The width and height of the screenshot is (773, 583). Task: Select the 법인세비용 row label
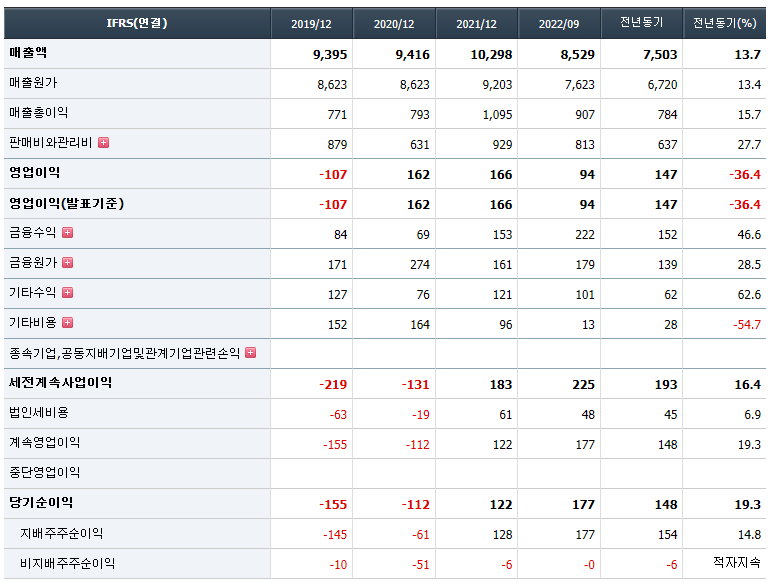pyautogui.click(x=38, y=413)
